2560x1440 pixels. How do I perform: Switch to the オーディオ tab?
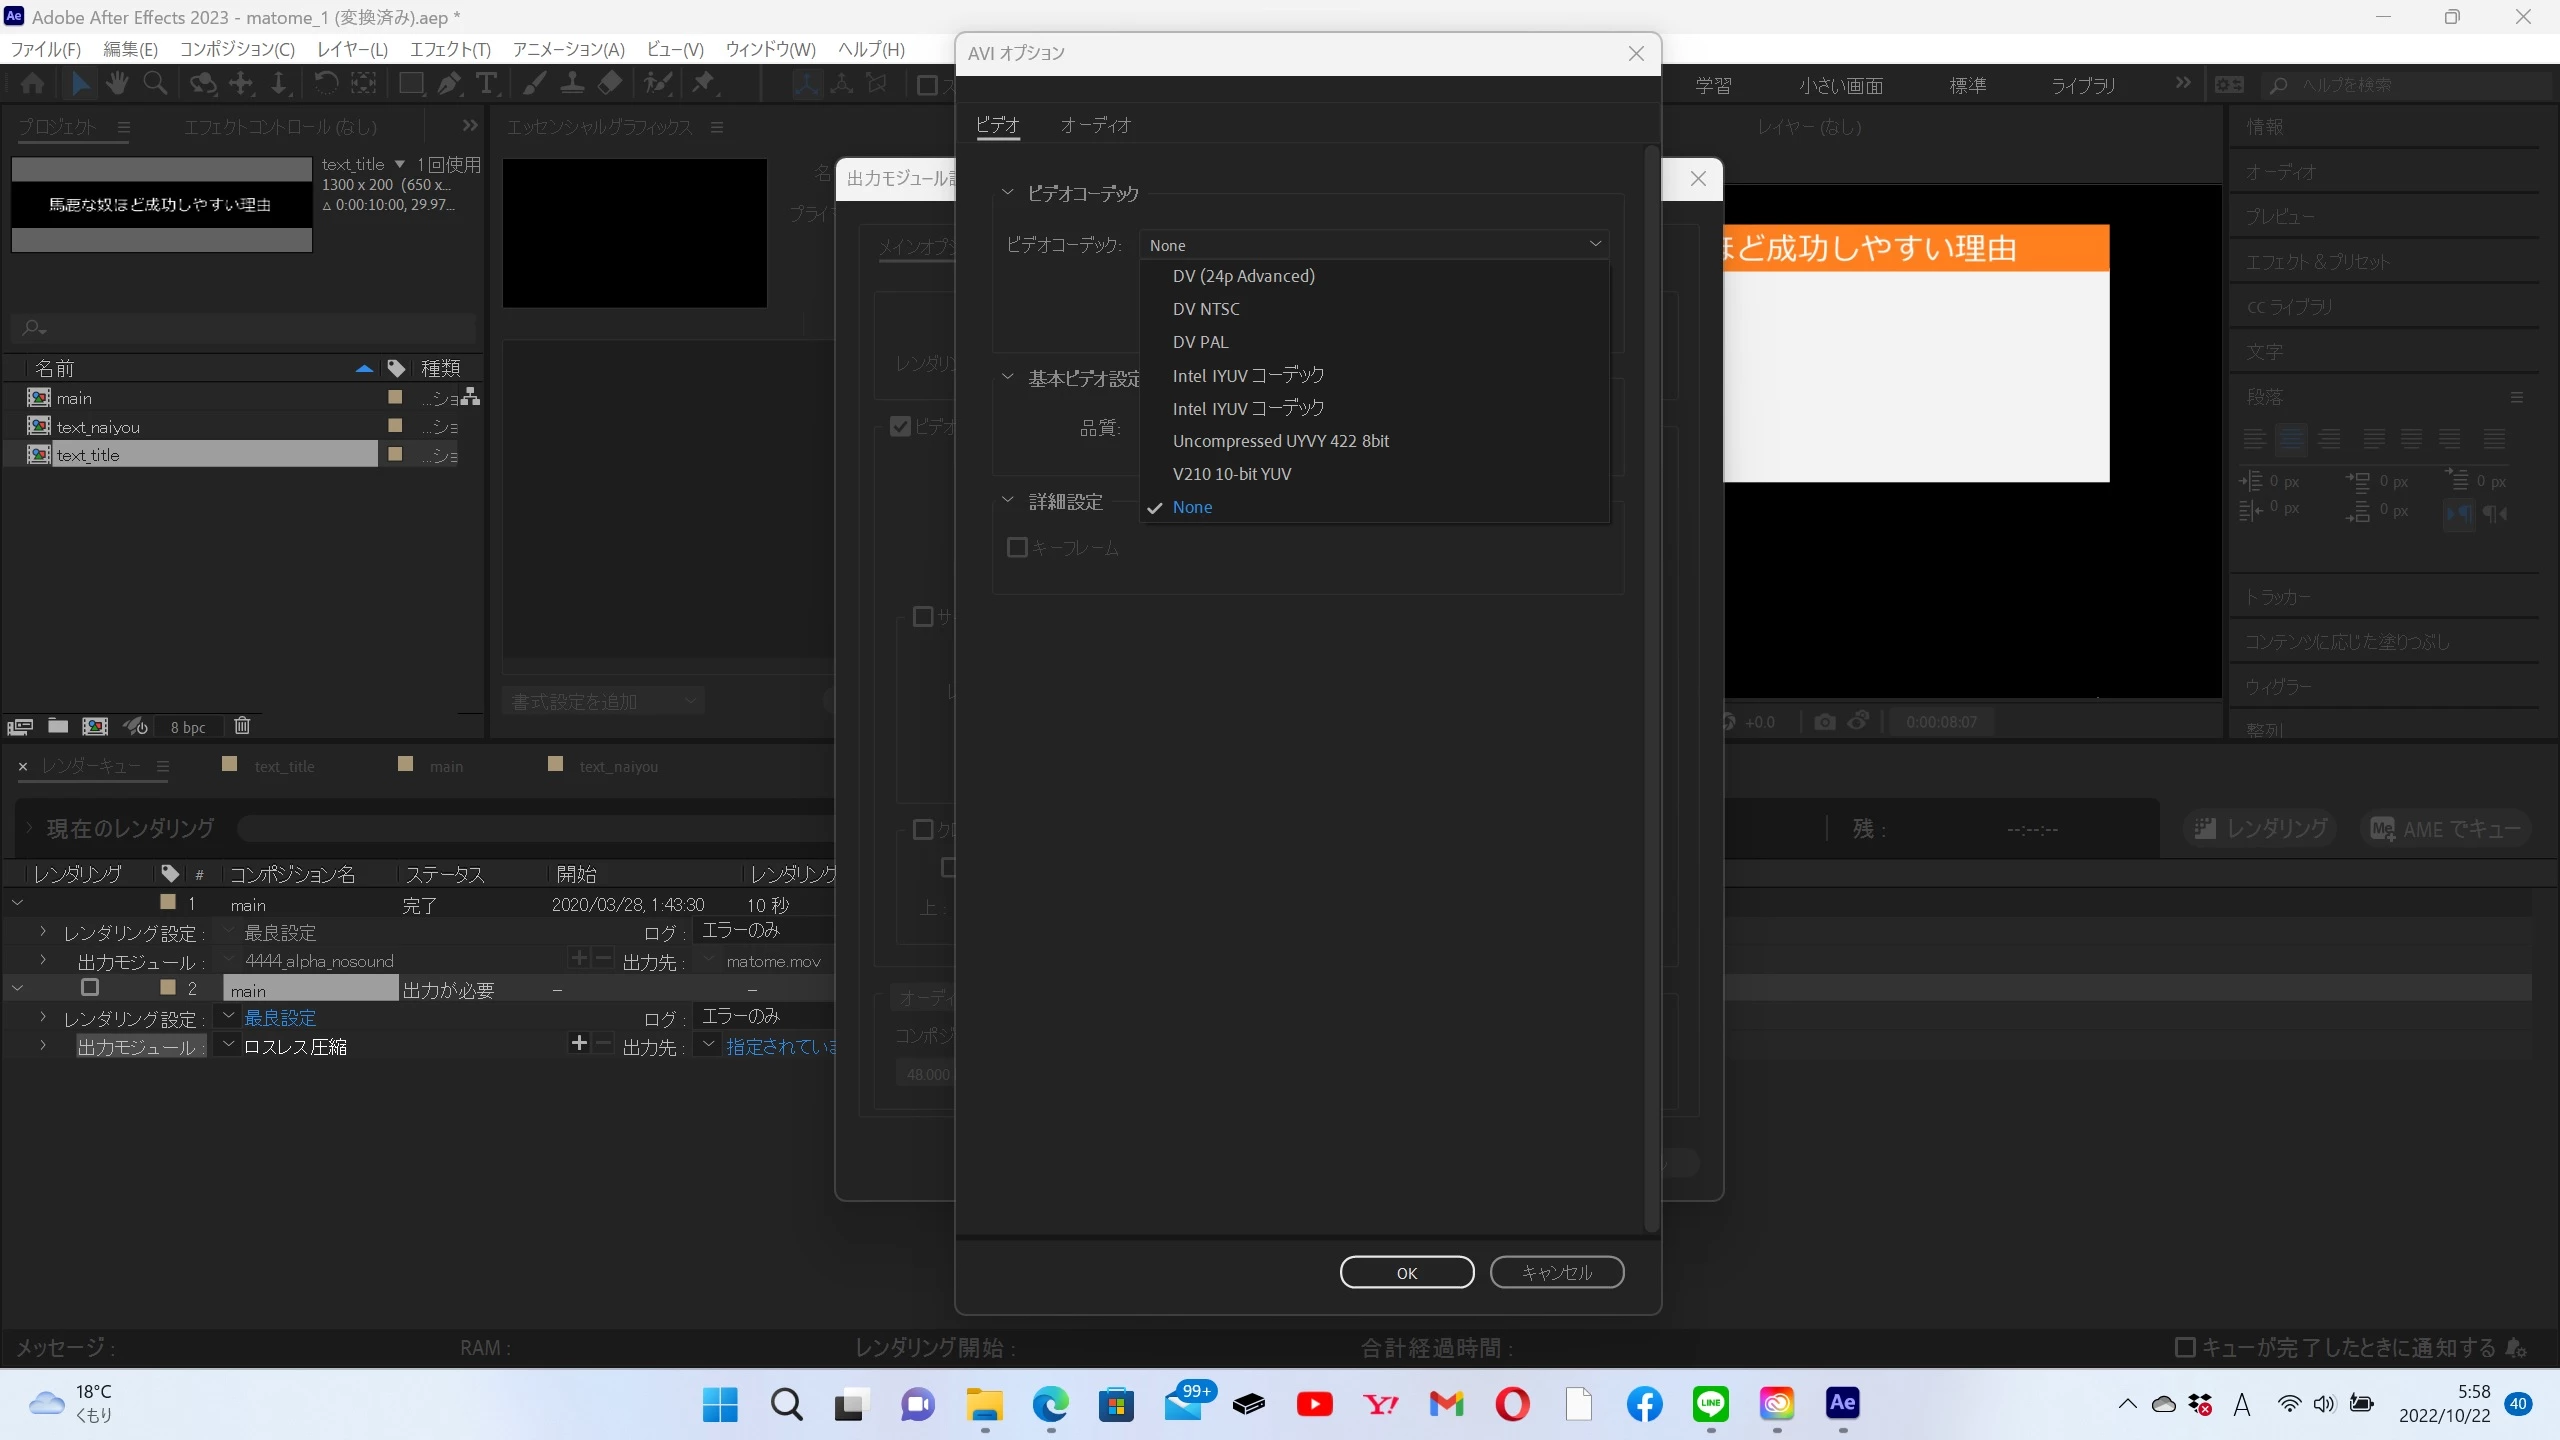[x=1095, y=125]
